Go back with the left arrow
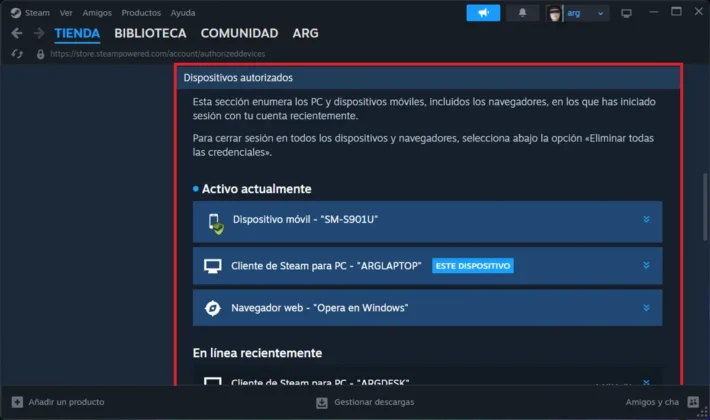710x420 pixels. coord(17,33)
